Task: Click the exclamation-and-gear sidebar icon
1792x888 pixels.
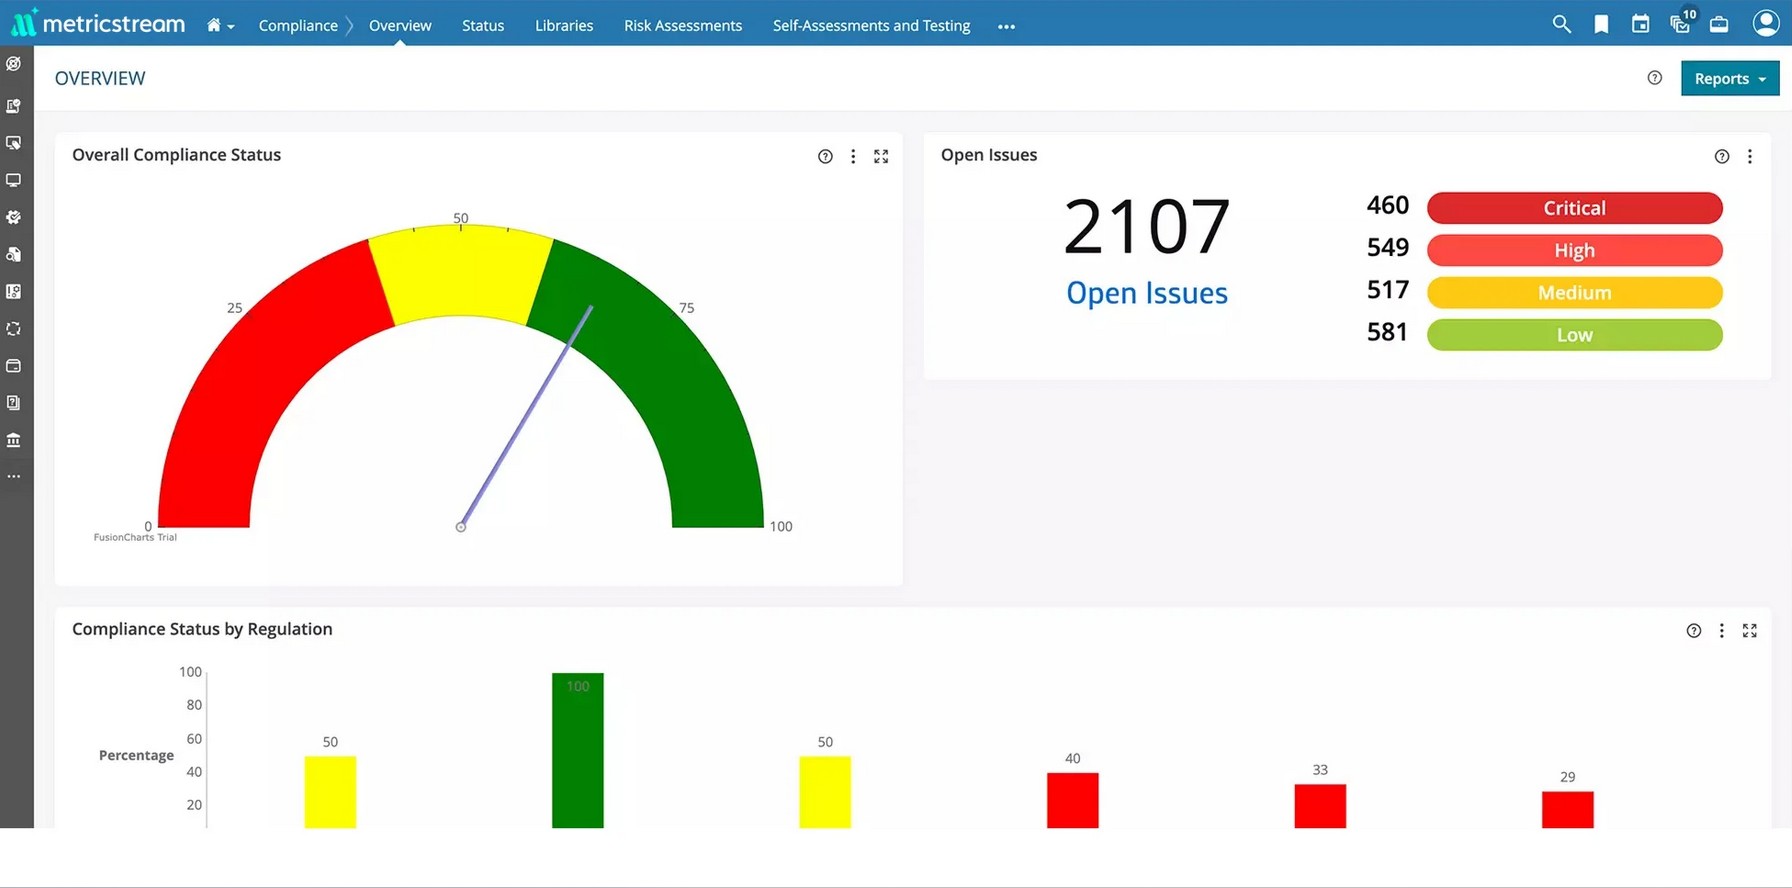Action: pos(14,291)
